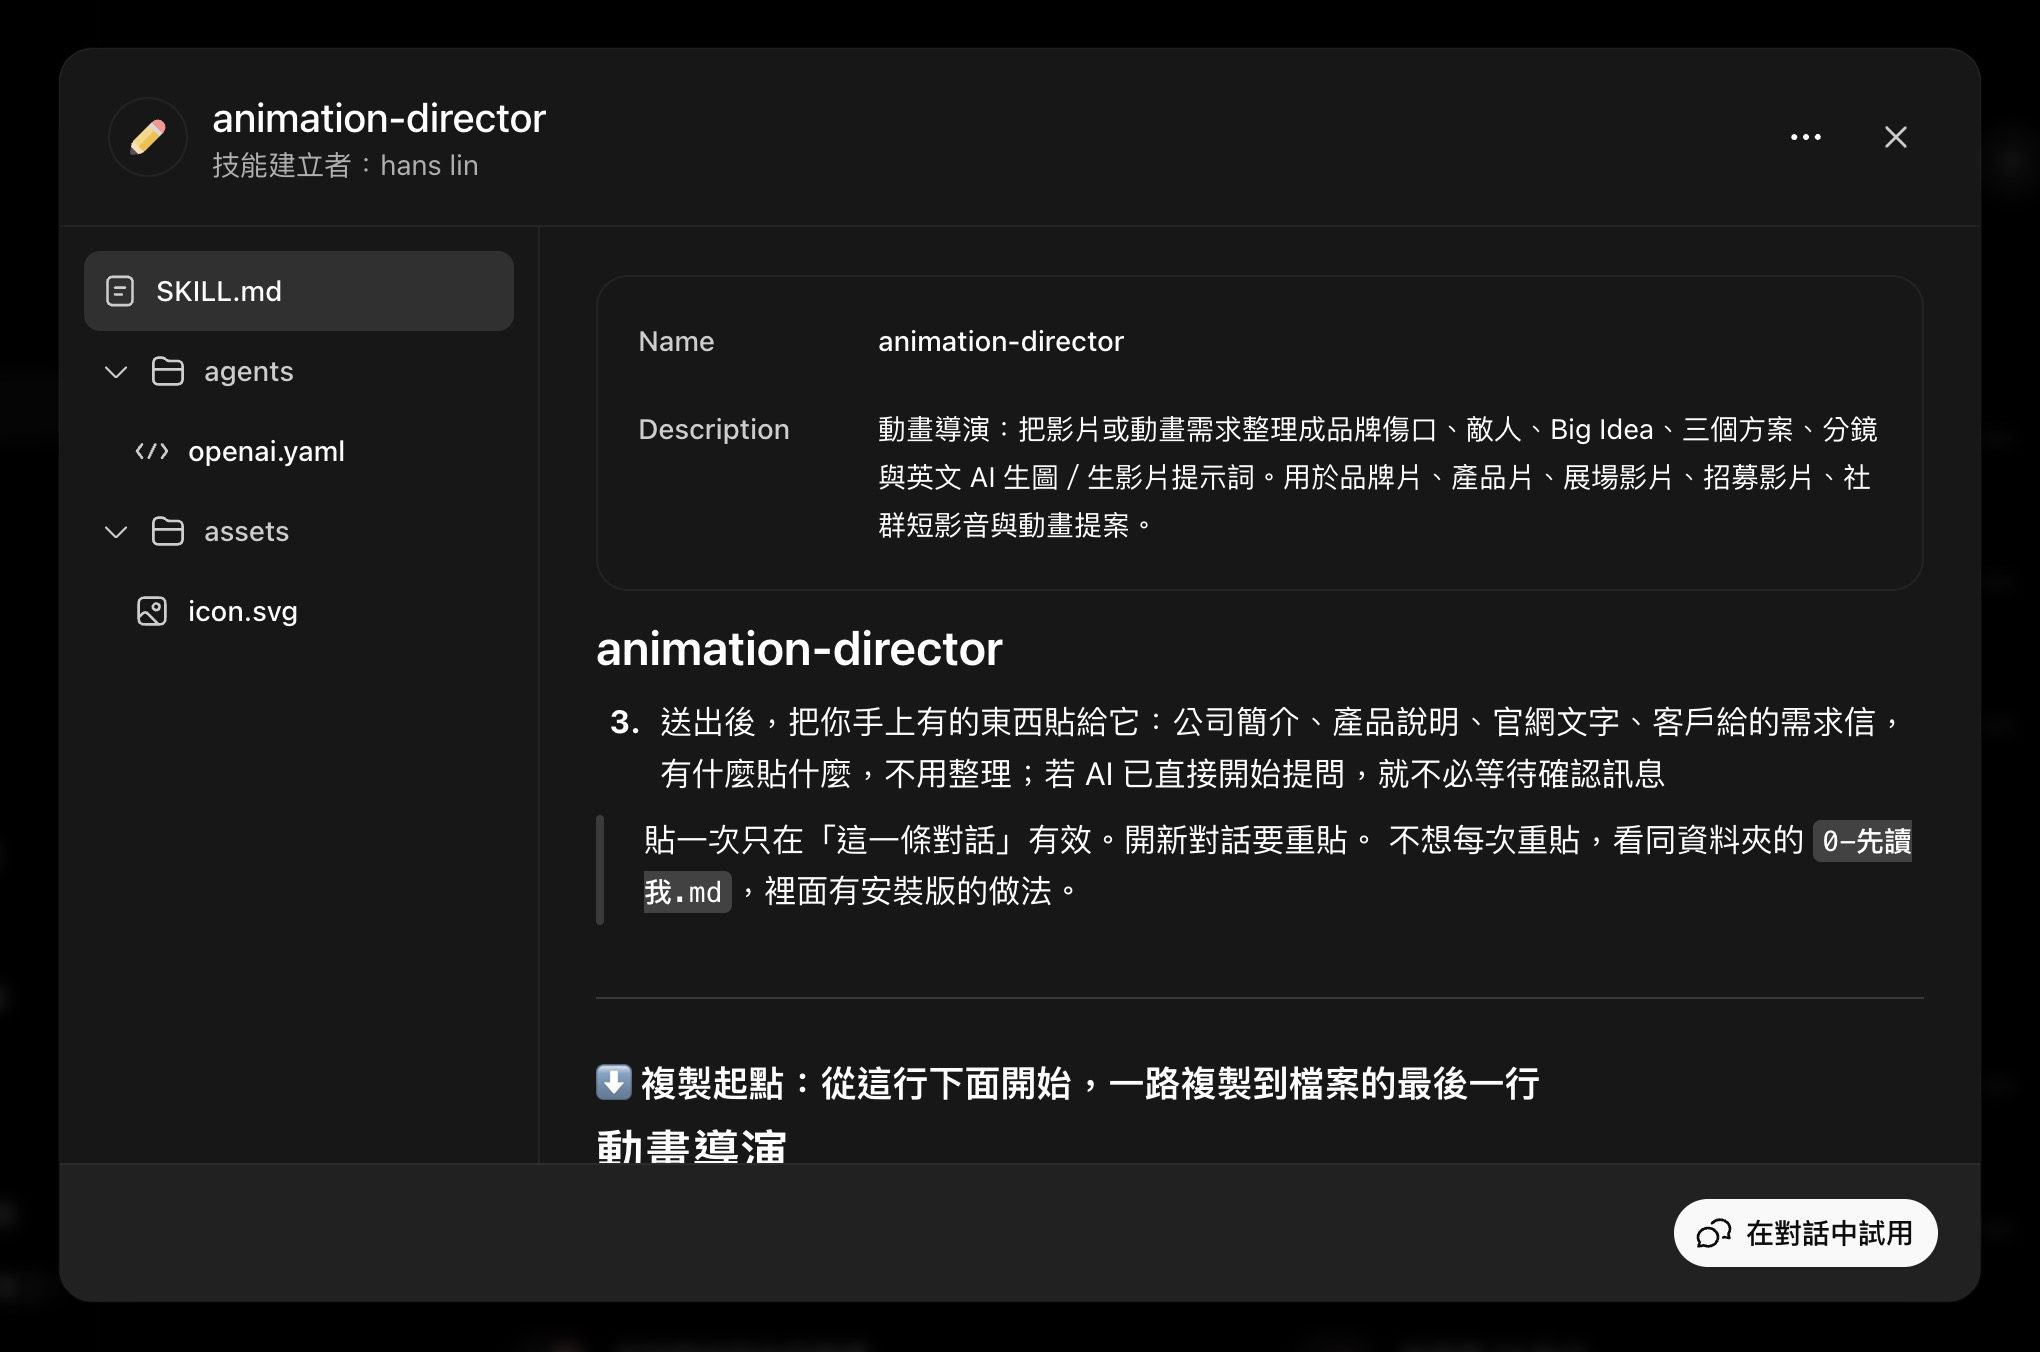Click the pencil skill avatar icon
This screenshot has width=2040, height=1352.
tap(148, 137)
